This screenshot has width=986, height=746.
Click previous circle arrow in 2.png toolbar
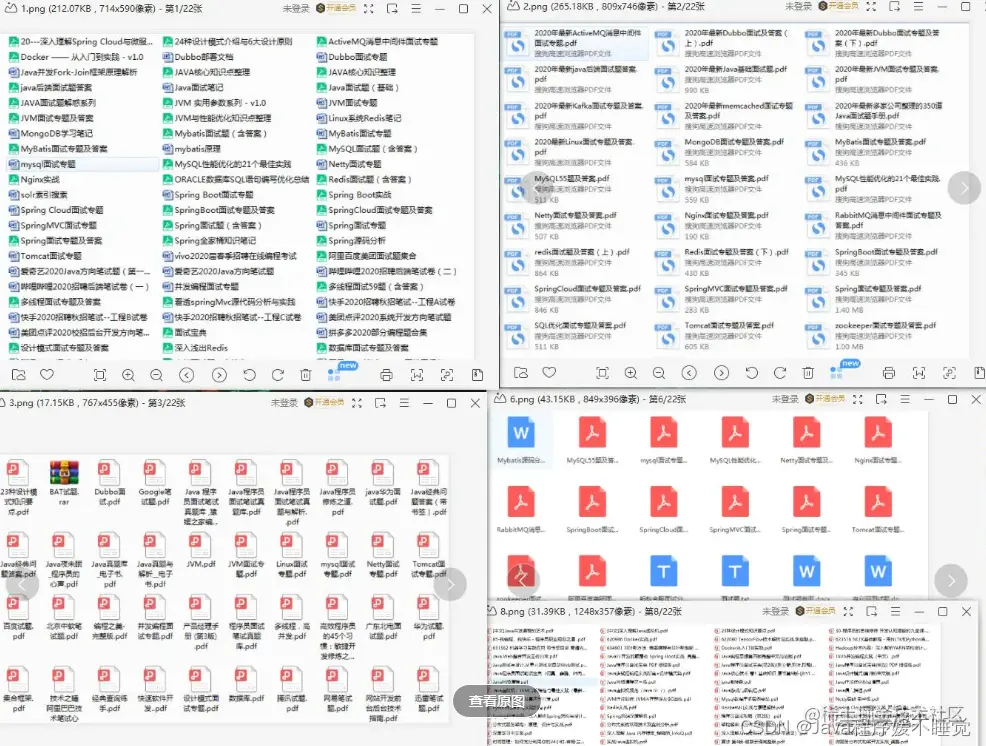689,373
